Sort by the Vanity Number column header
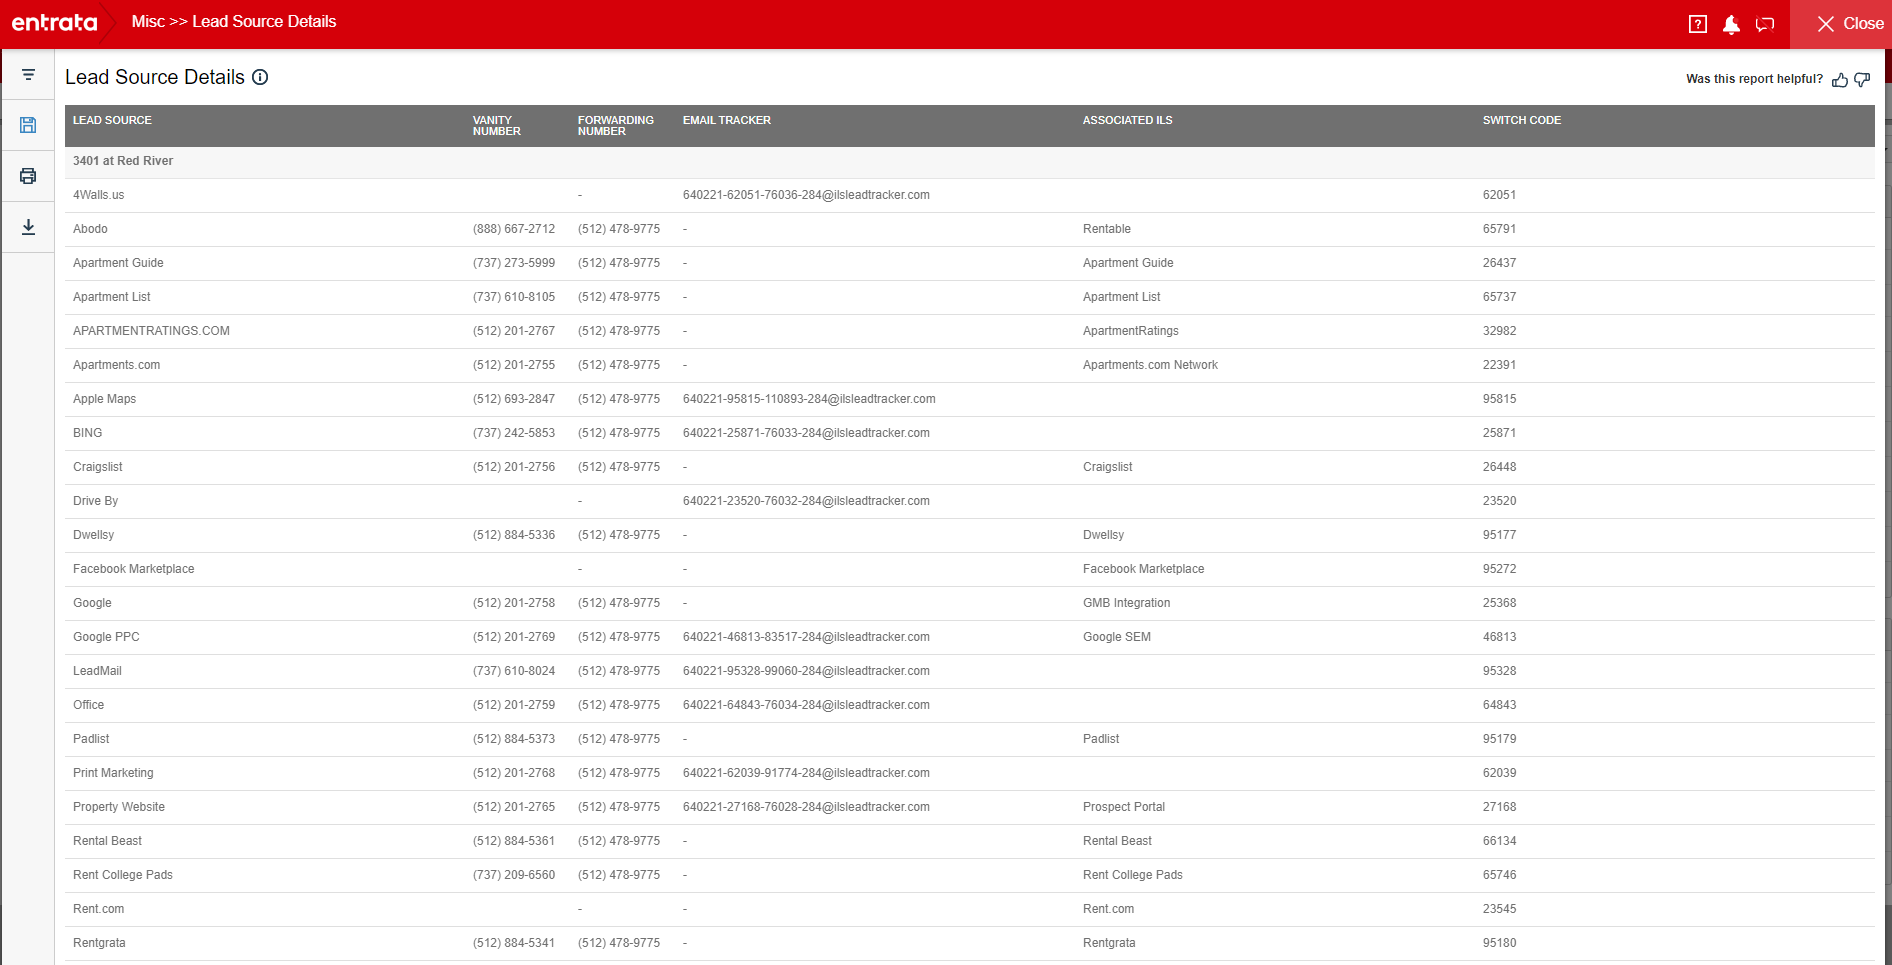 (497, 126)
